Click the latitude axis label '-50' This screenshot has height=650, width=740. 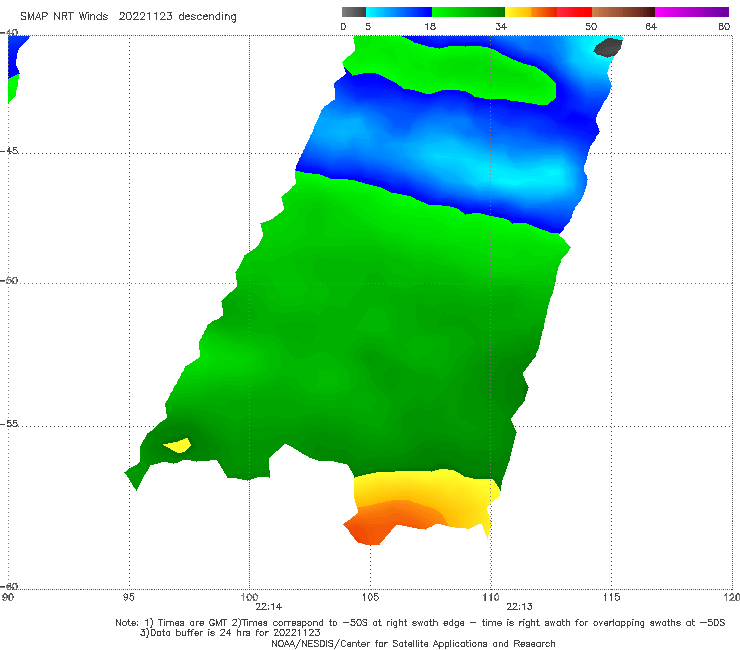point(9,280)
